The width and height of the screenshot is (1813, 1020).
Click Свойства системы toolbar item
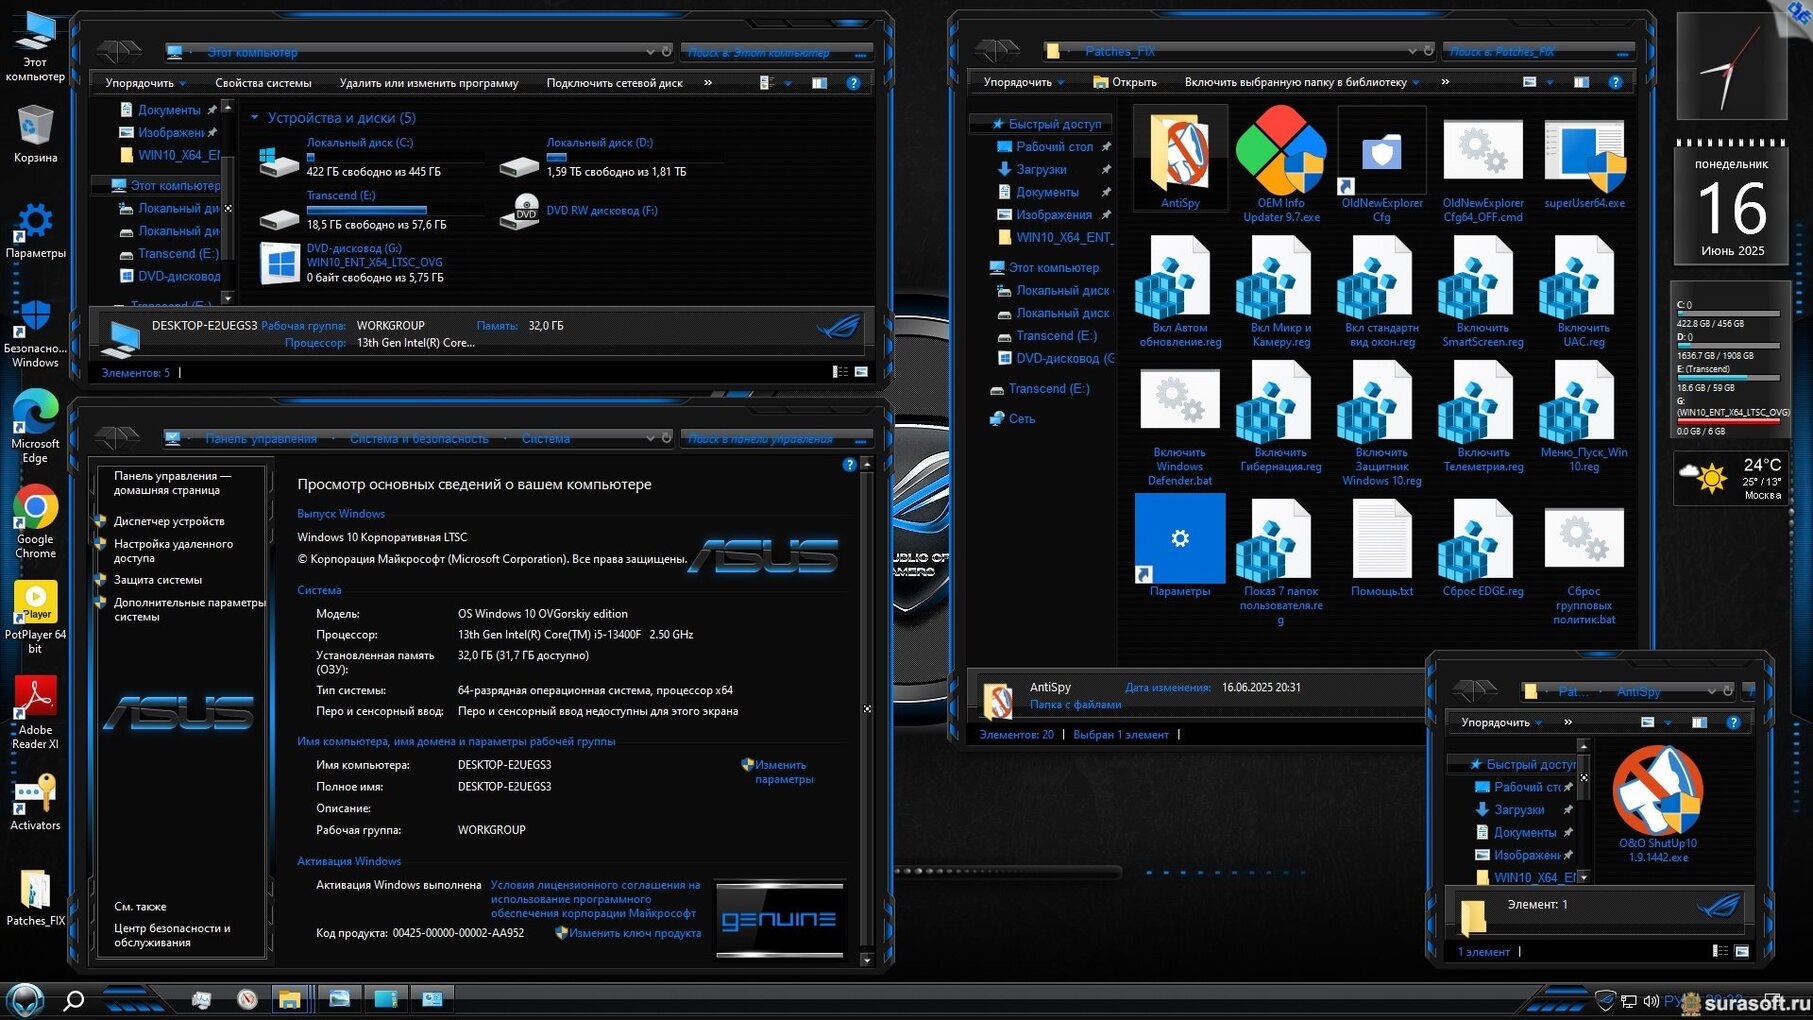[x=263, y=83]
